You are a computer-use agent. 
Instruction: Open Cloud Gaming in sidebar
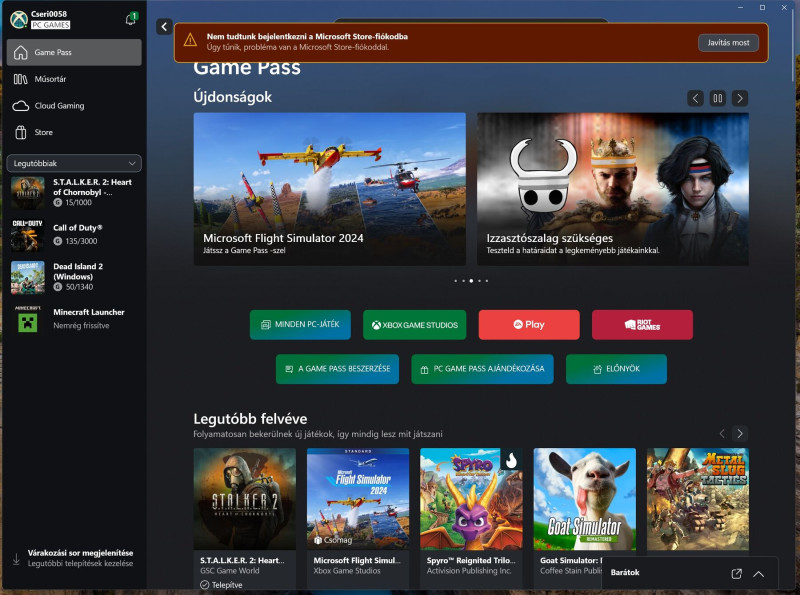coord(74,106)
